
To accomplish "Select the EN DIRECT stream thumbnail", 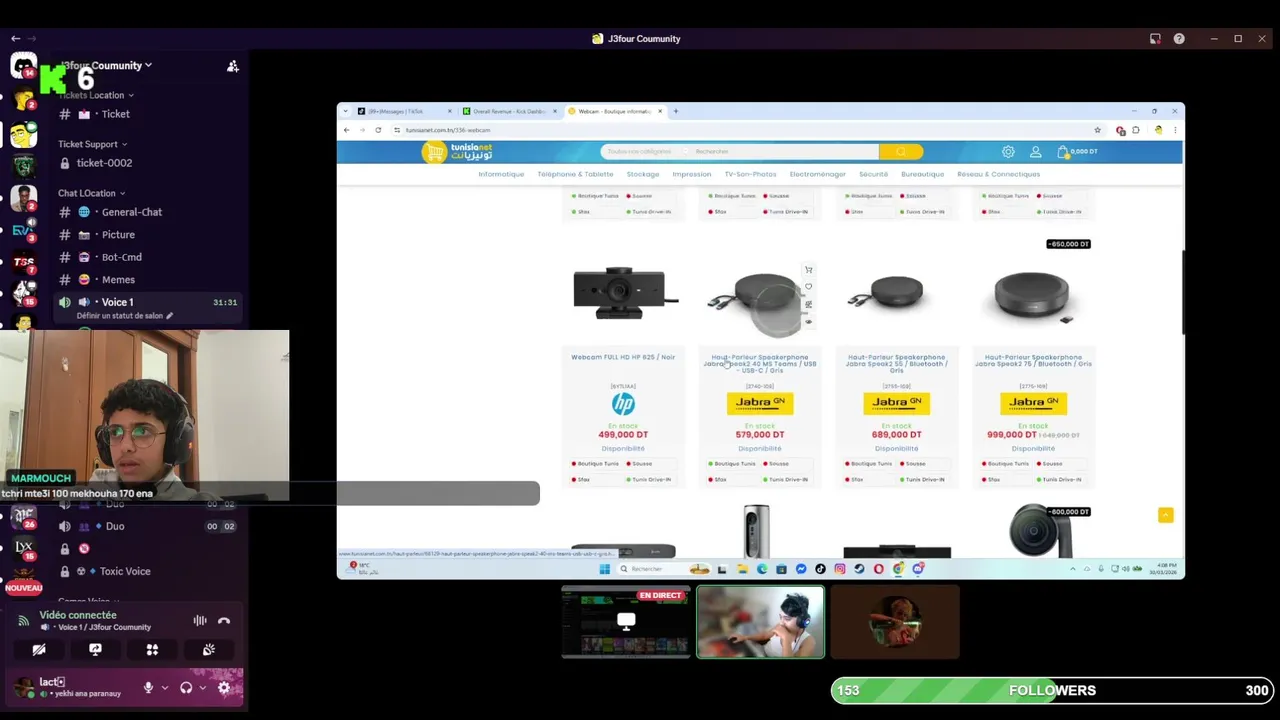I will (x=626, y=622).
